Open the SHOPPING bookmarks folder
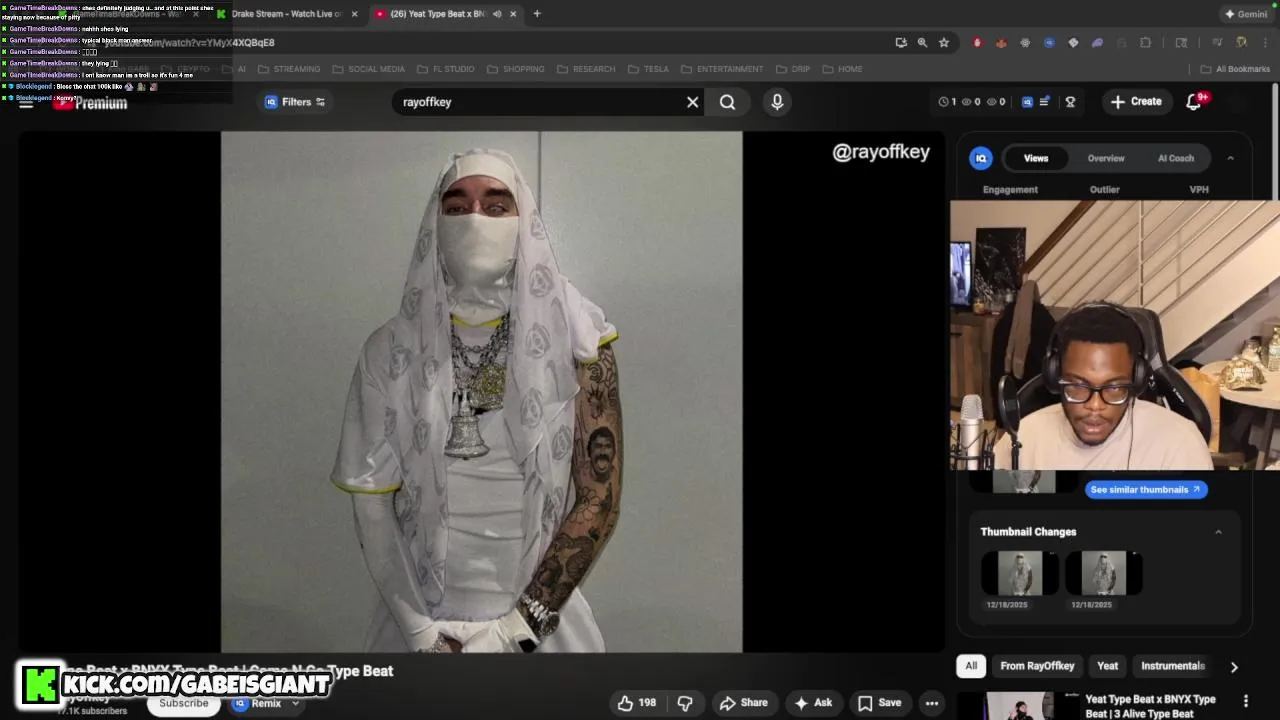The height and width of the screenshot is (720, 1280). click(515, 69)
